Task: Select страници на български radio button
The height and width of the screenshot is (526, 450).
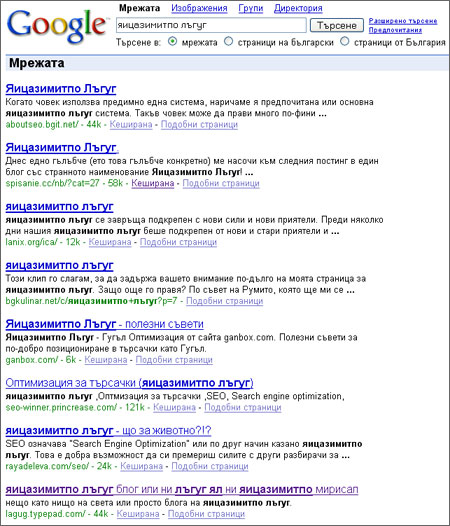Action: (x=229, y=42)
